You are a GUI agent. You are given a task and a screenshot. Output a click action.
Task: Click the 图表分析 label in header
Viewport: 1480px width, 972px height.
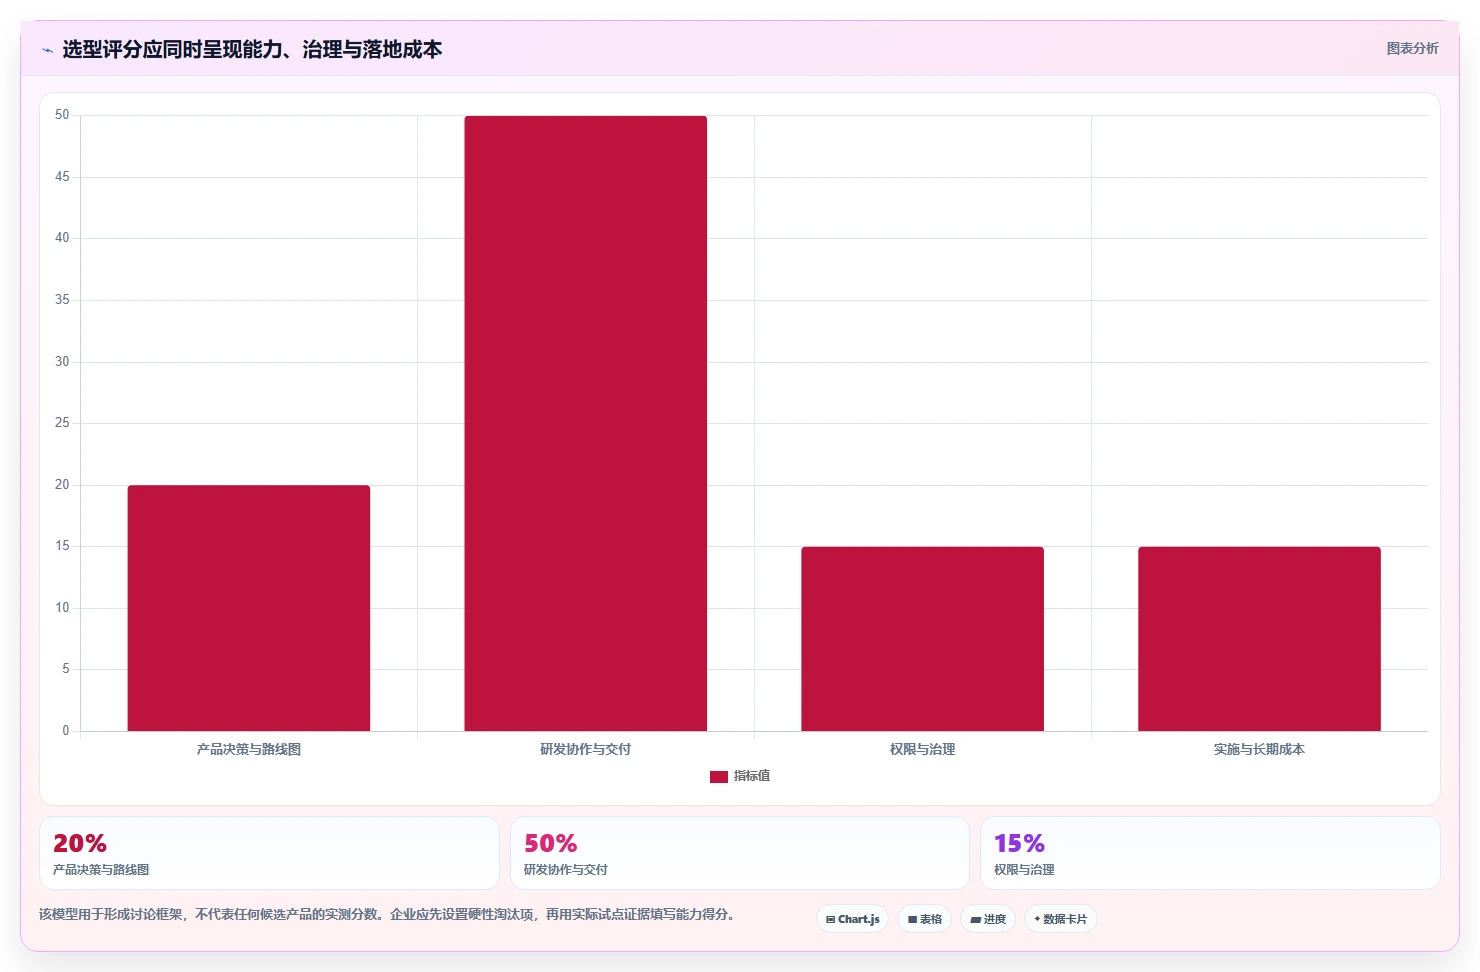tap(1412, 48)
